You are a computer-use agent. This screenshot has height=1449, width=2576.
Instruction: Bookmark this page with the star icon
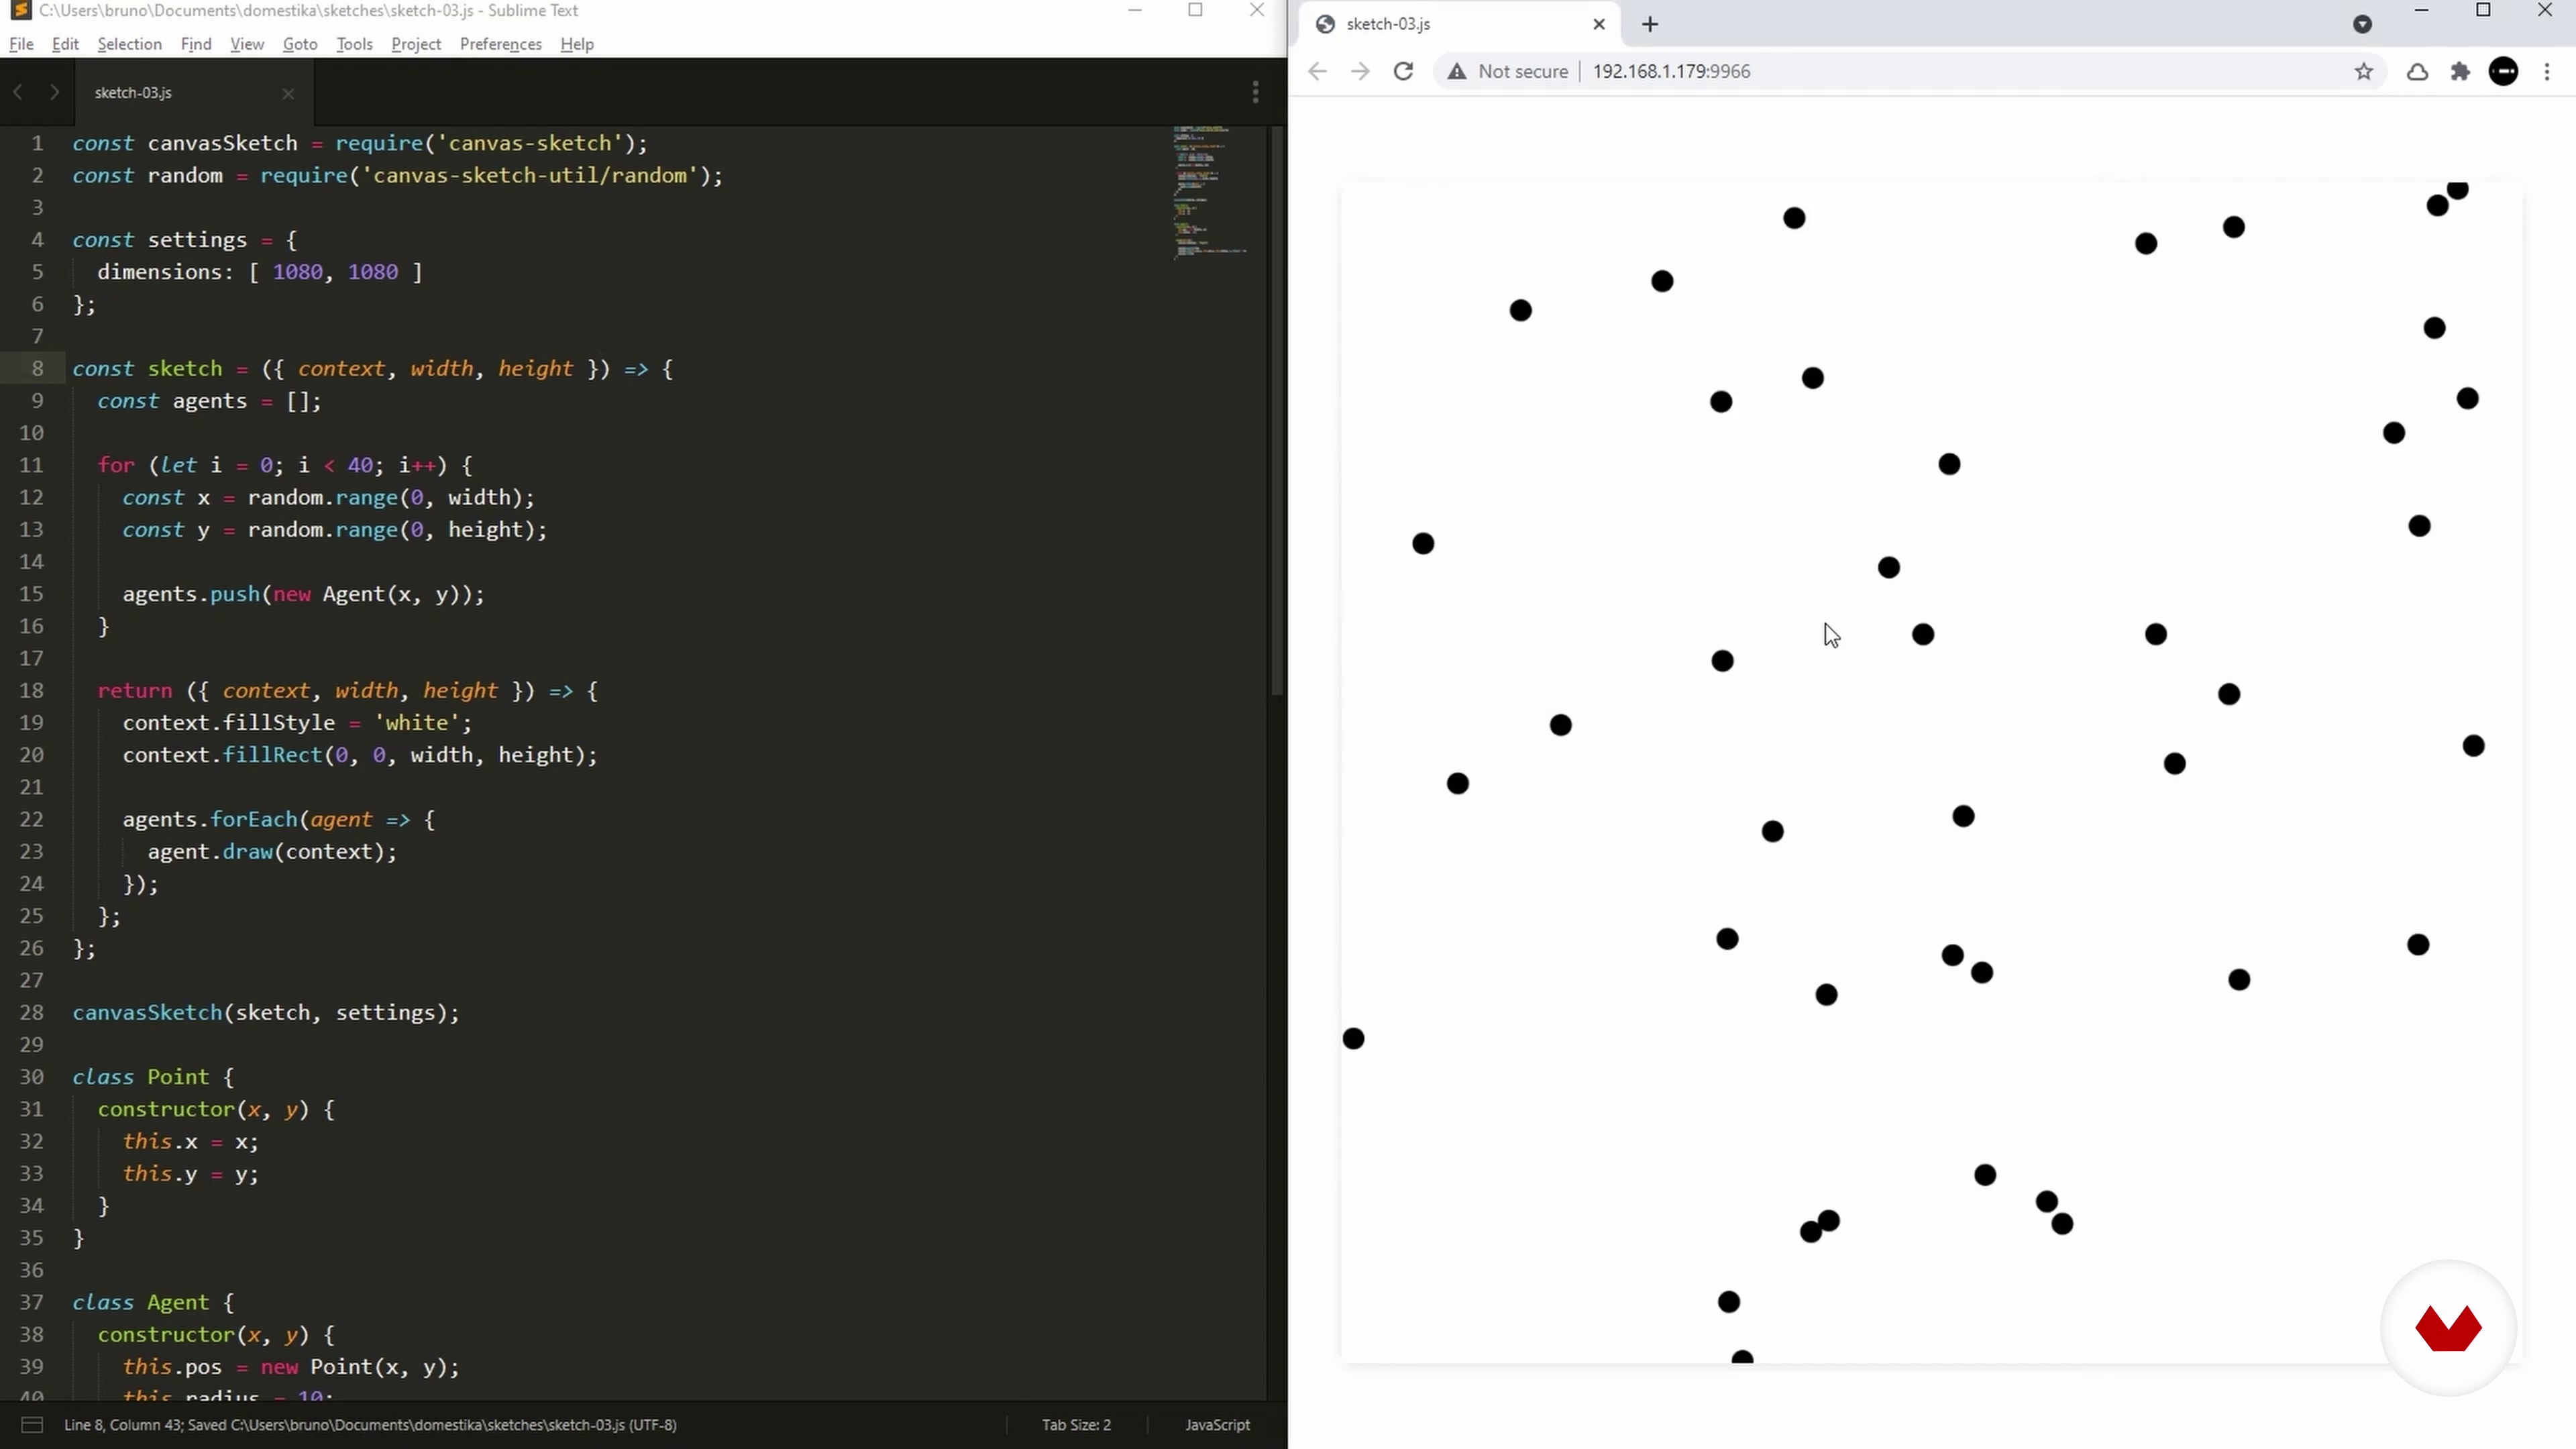[x=2363, y=71]
